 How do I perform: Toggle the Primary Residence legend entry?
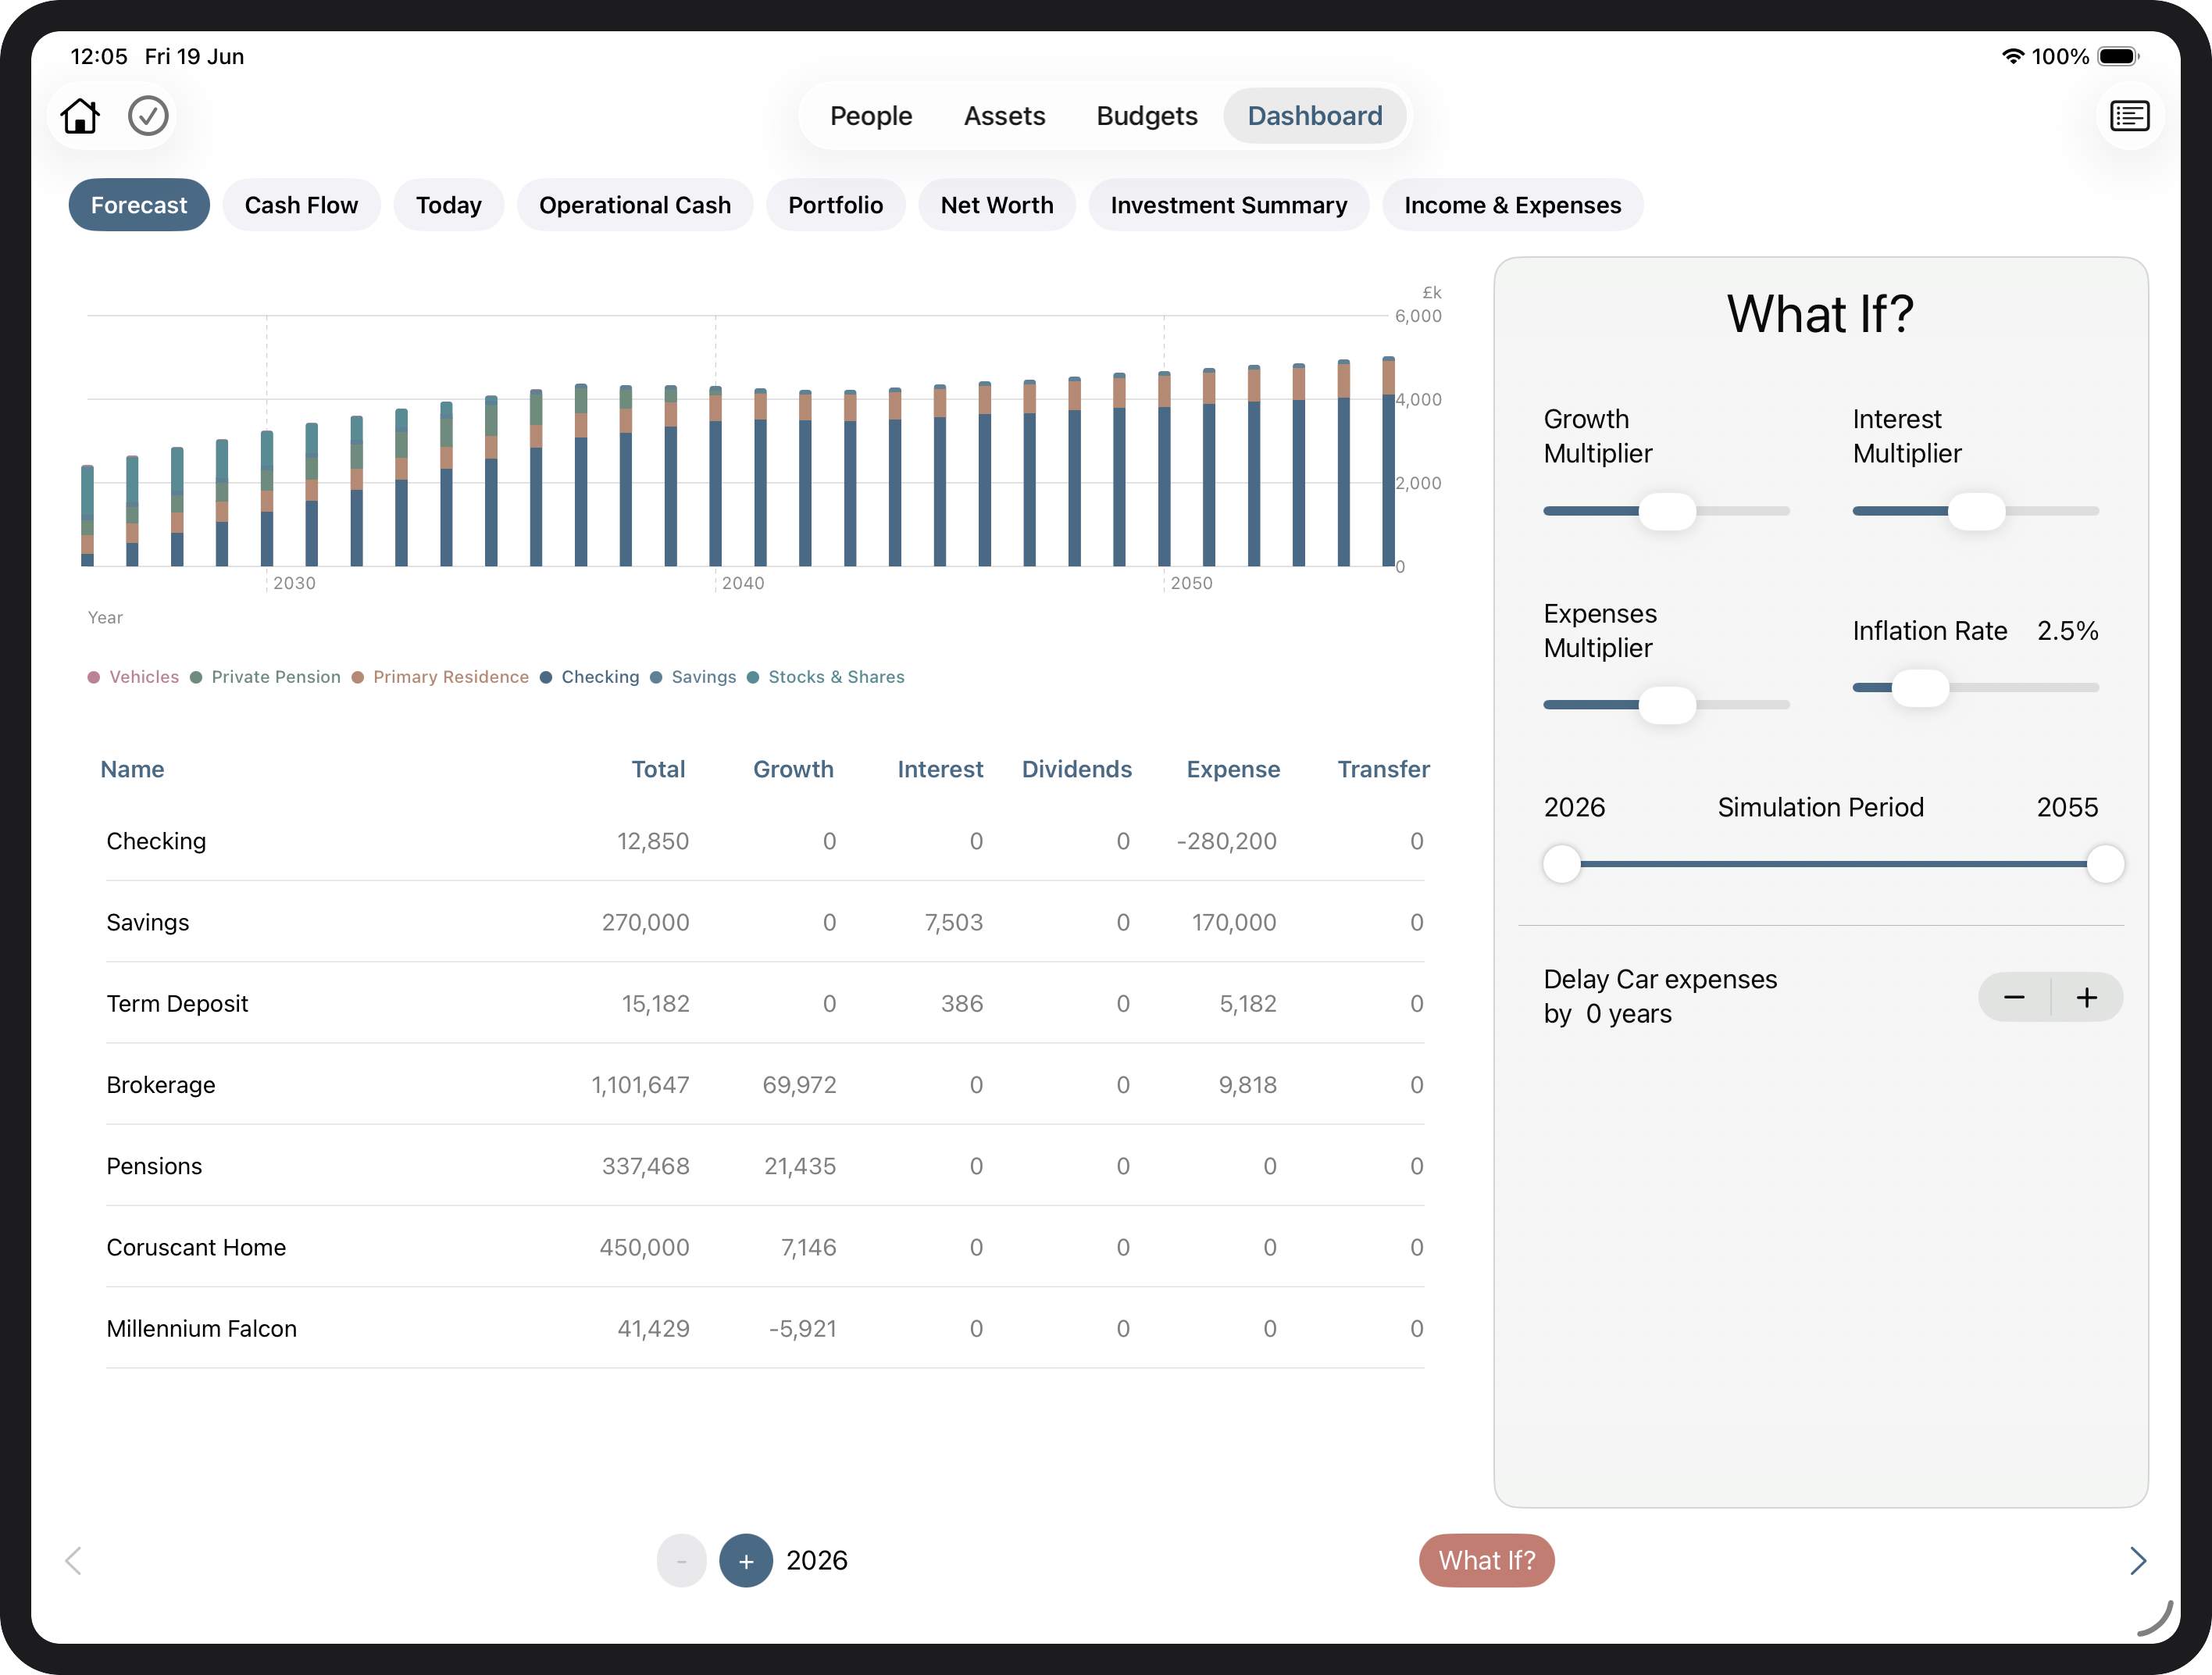pos(440,677)
